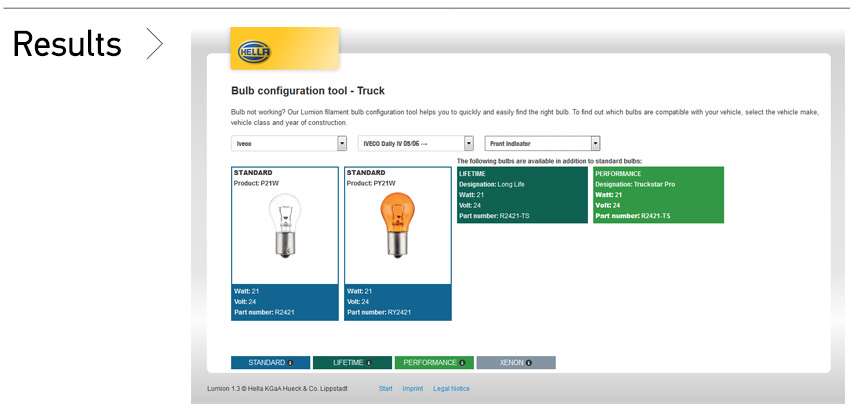Select the PERFORMANCE Truckstar Pro card
This screenshot has width=858, height=415.
658,195
